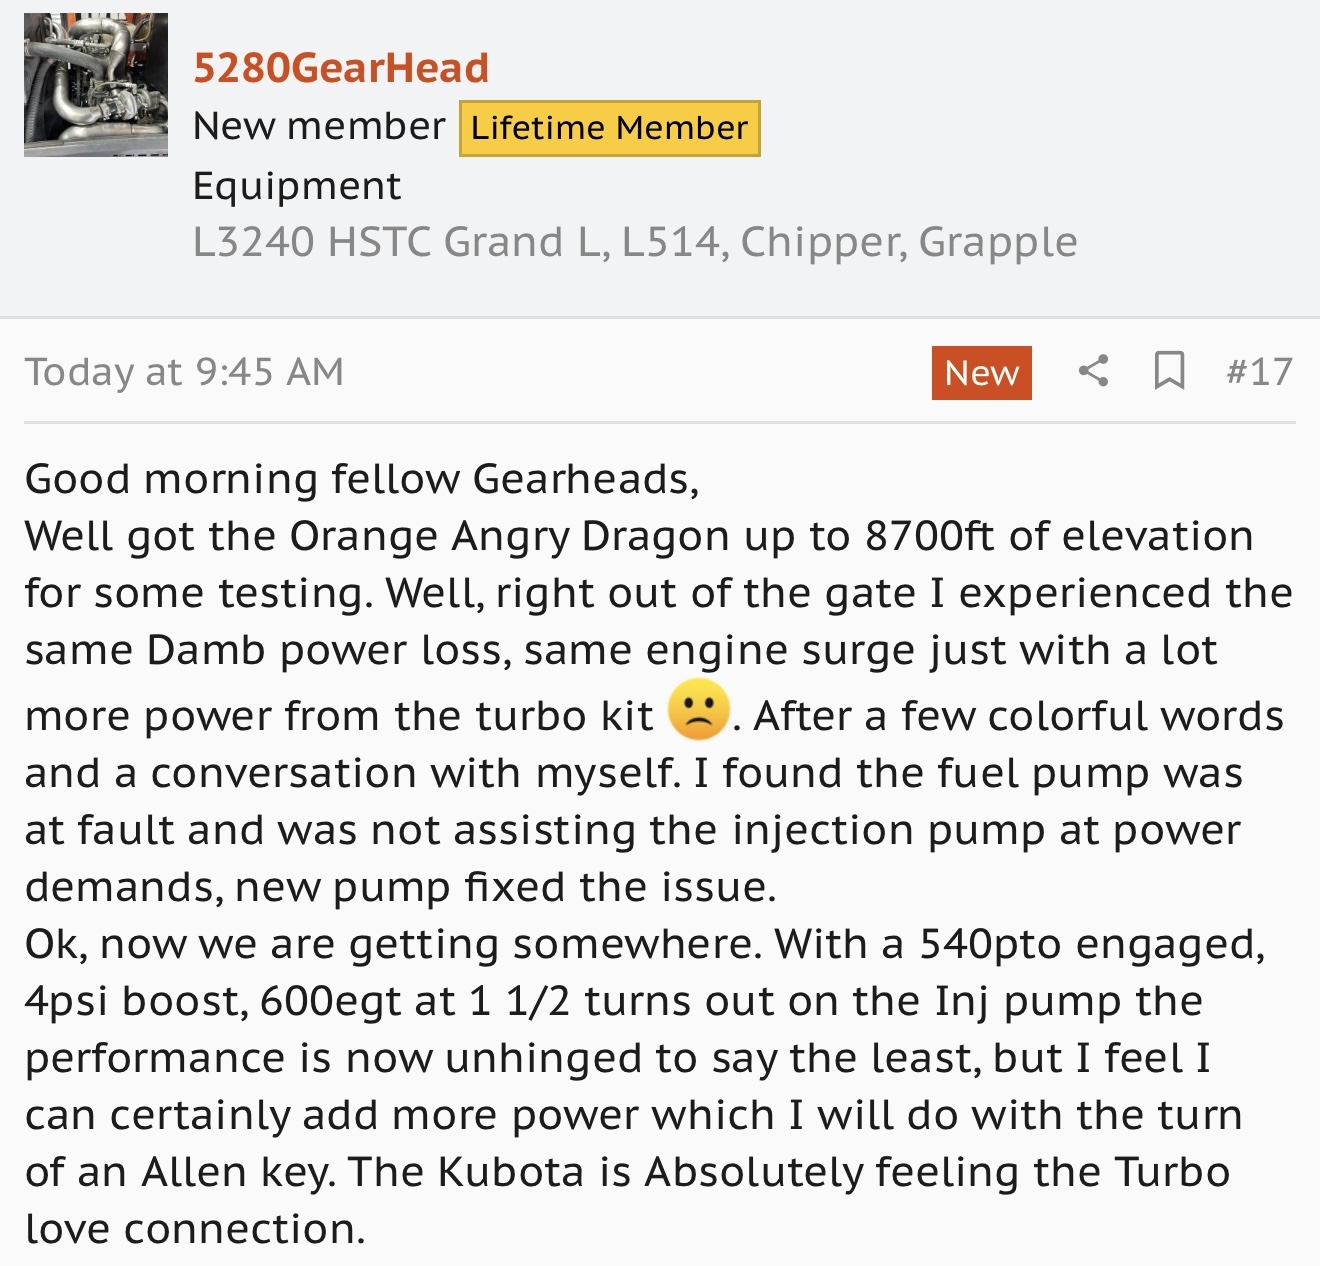1320x1266 pixels.
Task: Click the yellow Lifetime Member badge
Action: [x=610, y=128]
